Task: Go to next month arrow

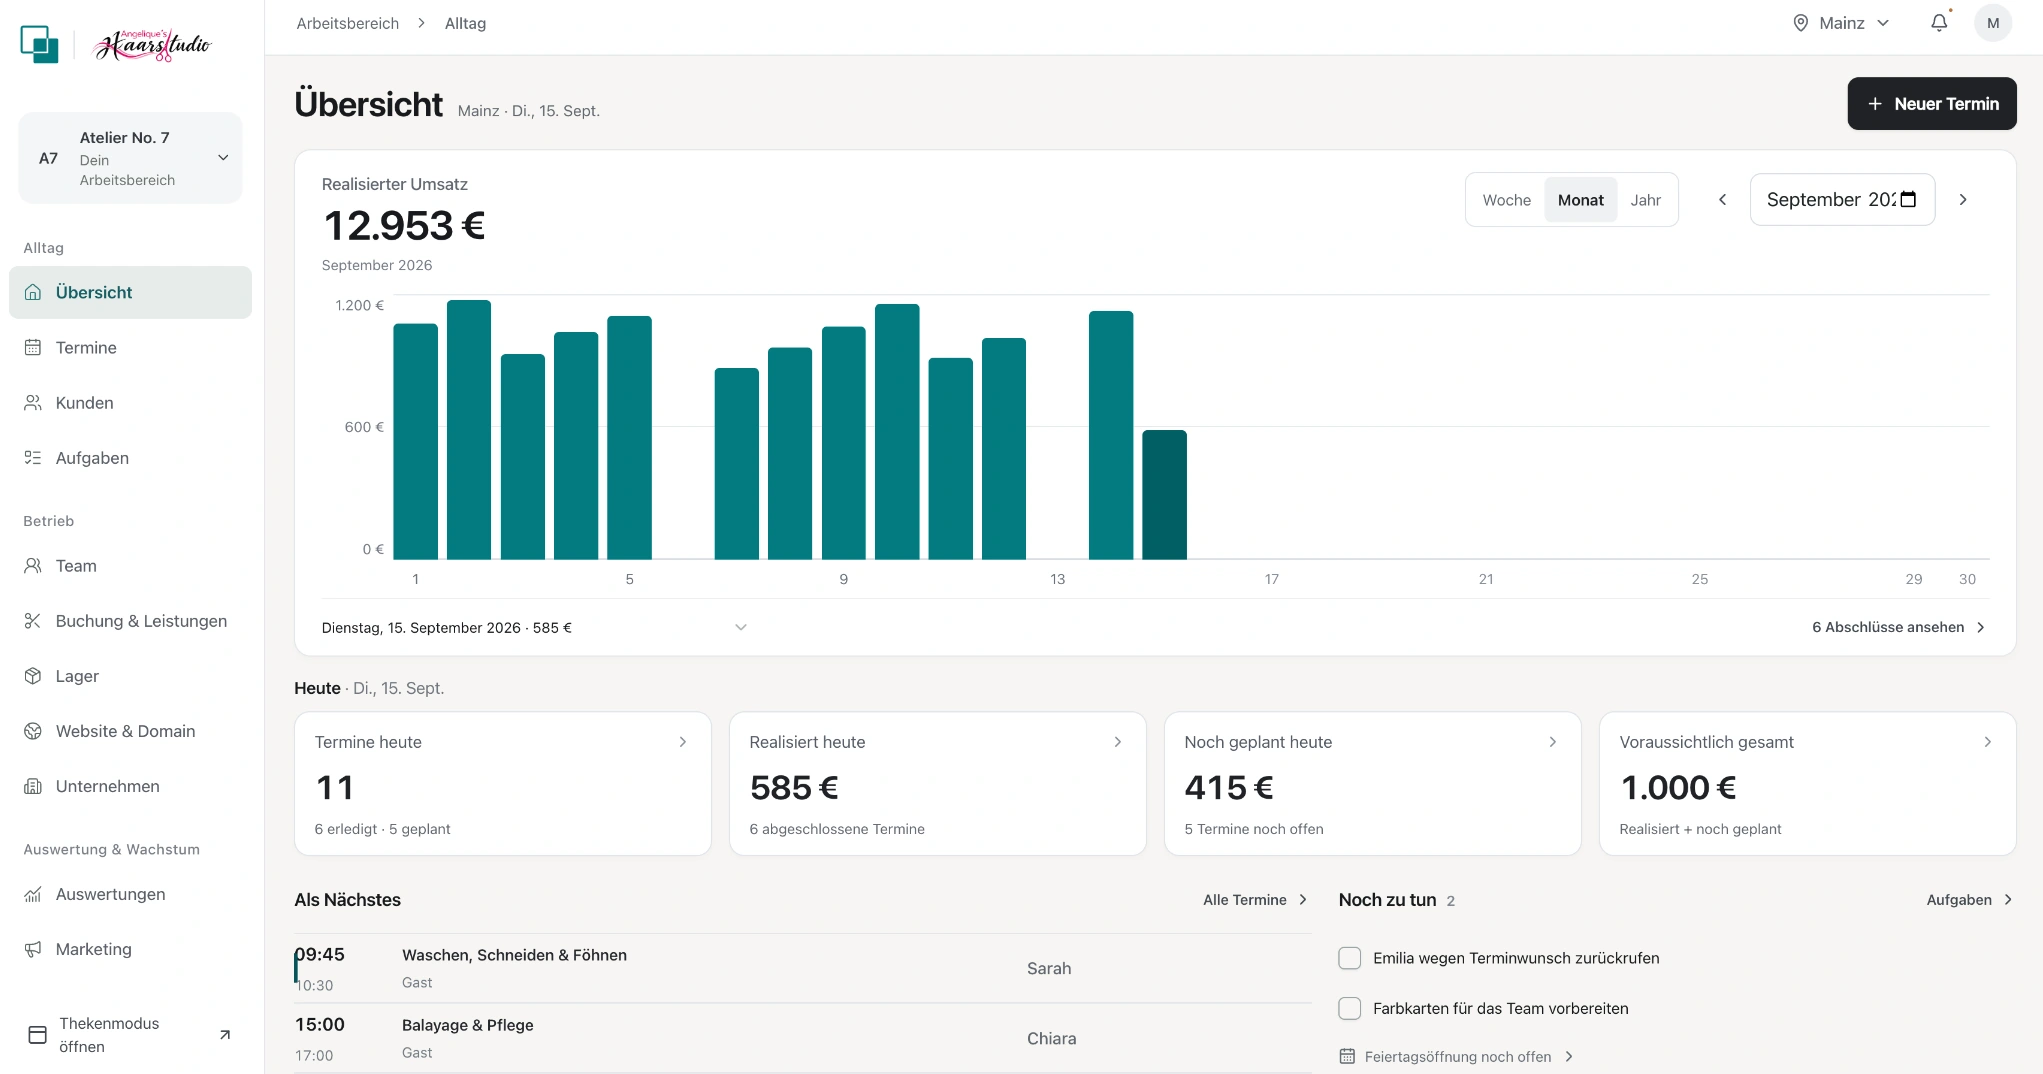Action: (1963, 200)
